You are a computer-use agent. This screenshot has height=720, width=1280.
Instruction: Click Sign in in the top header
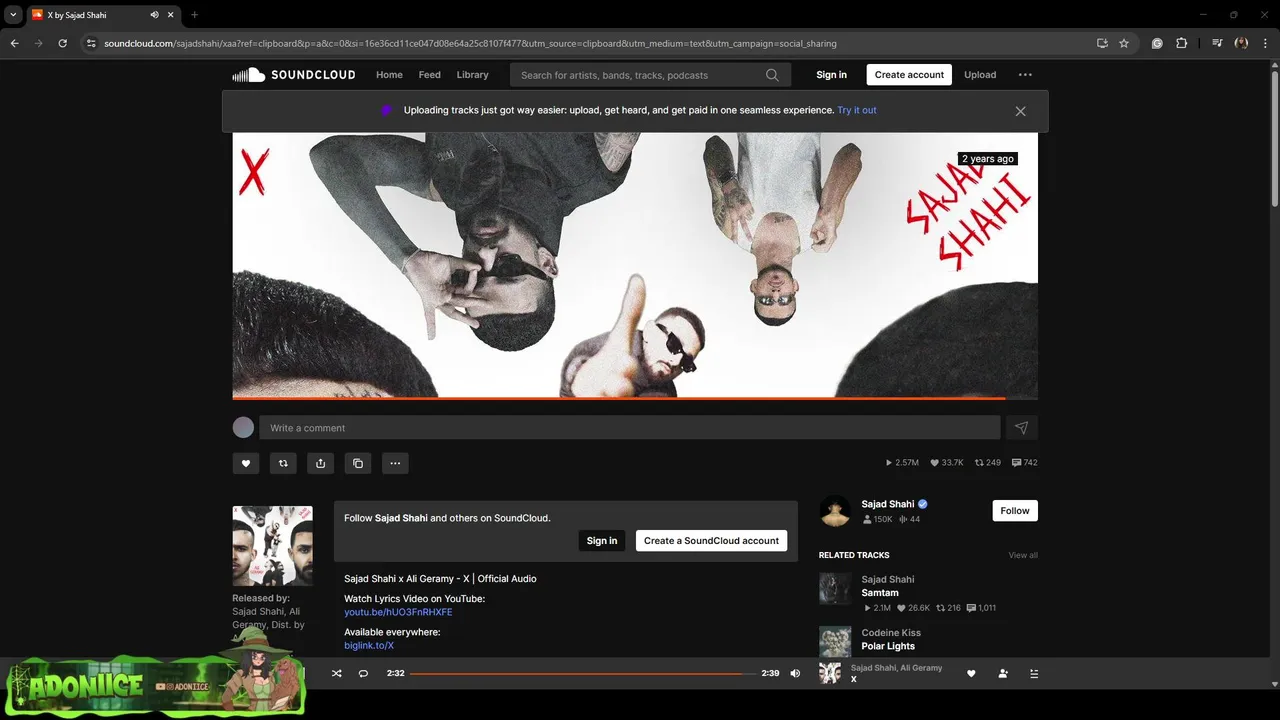coord(831,75)
